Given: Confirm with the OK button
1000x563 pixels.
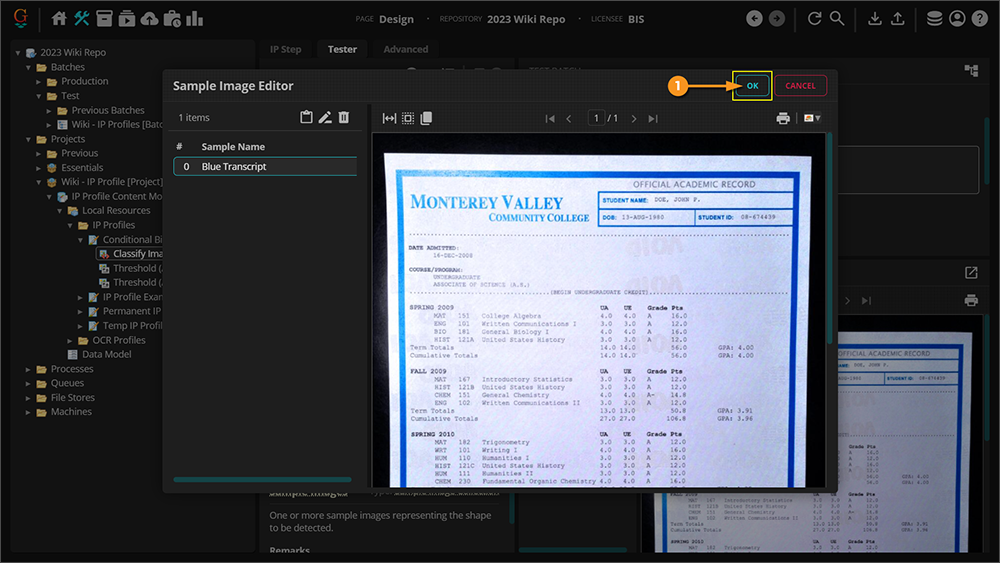Looking at the screenshot, I should pos(753,85).
